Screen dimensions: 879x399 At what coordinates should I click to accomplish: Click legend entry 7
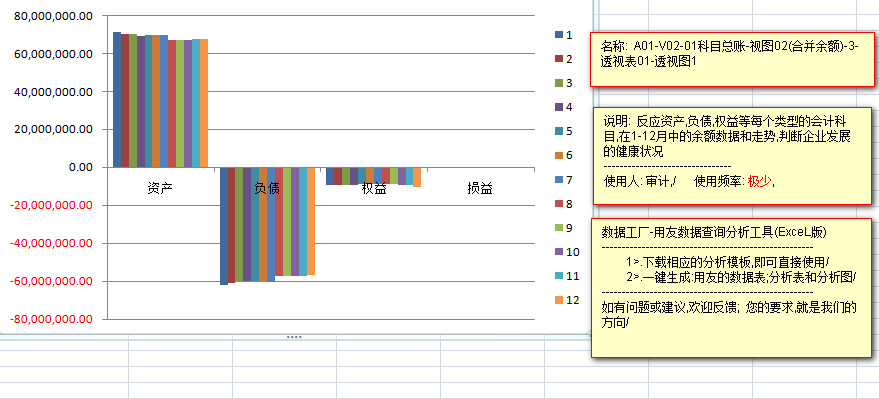tap(563, 180)
